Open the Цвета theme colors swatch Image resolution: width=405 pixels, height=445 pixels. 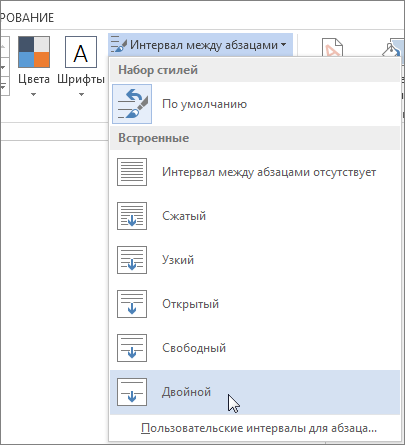point(34,52)
